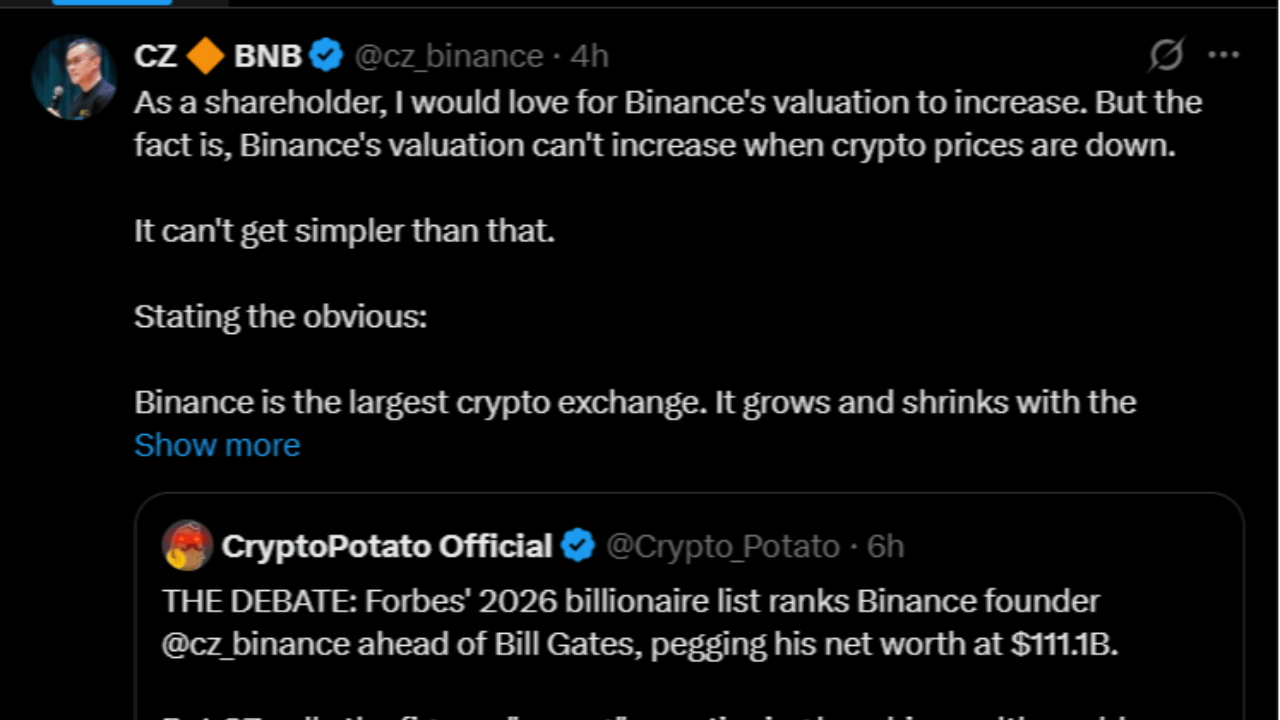Open quoted post via 6h timestamp
The height and width of the screenshot is (720, 1280).
click(886, 546)
